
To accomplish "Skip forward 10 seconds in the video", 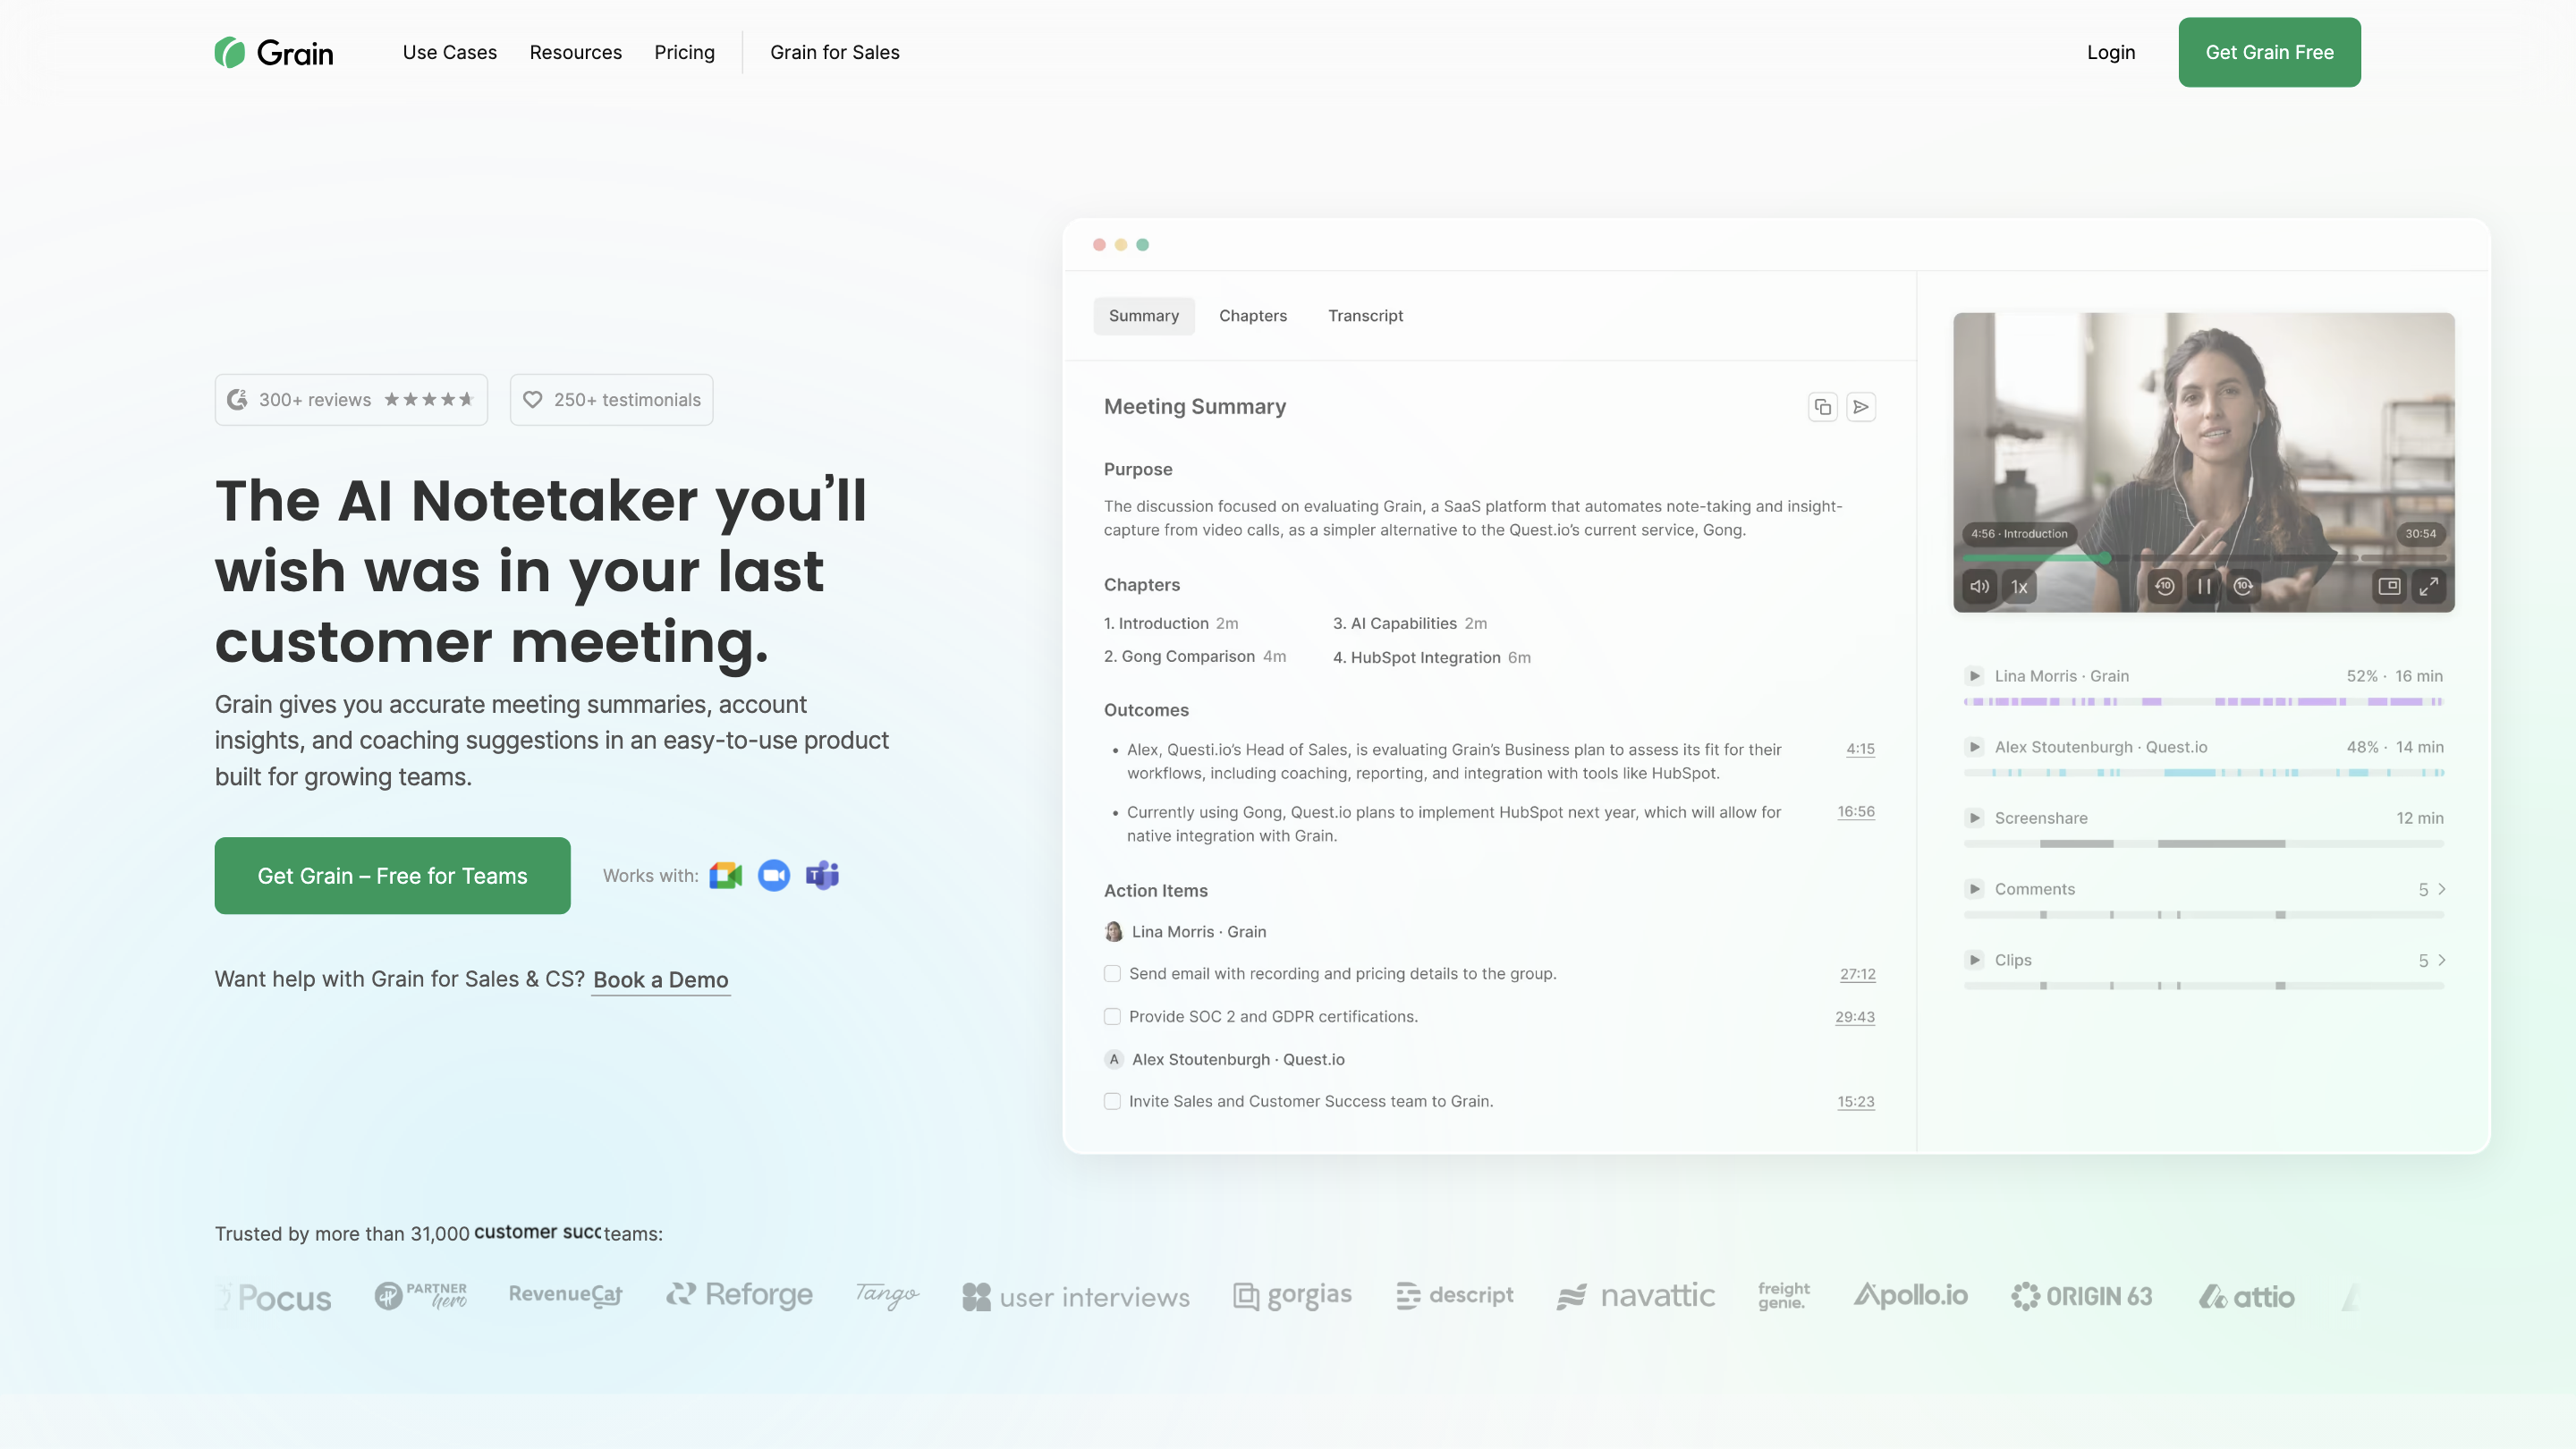I will (2243, 587).
